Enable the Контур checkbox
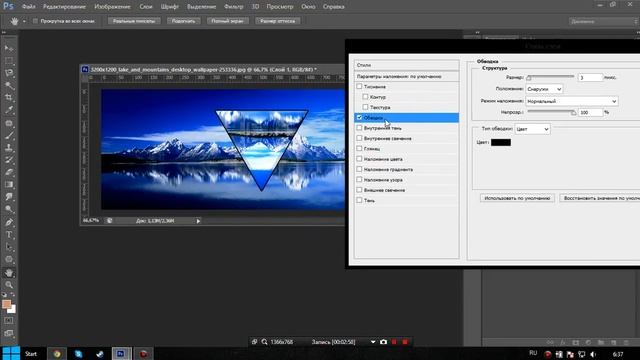 tap(365, 97)
